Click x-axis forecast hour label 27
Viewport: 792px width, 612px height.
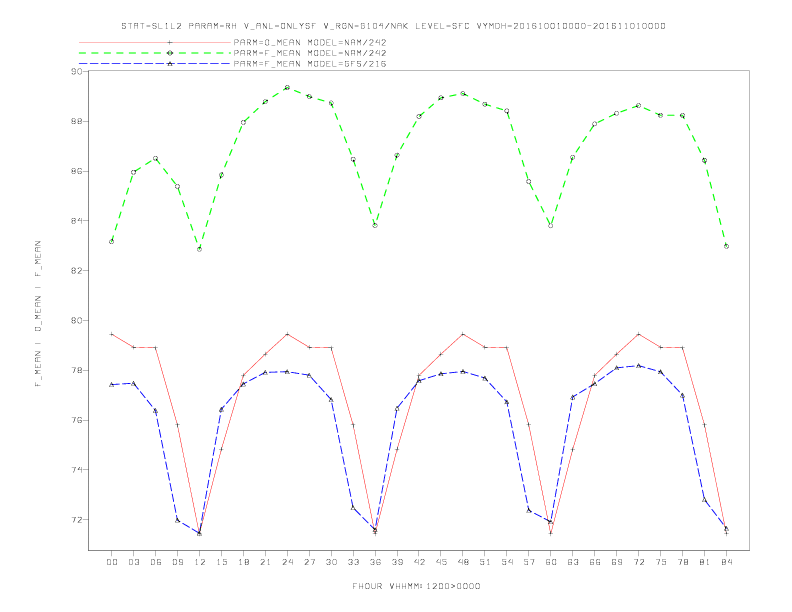pyautogui.click(x=309, y=562)
